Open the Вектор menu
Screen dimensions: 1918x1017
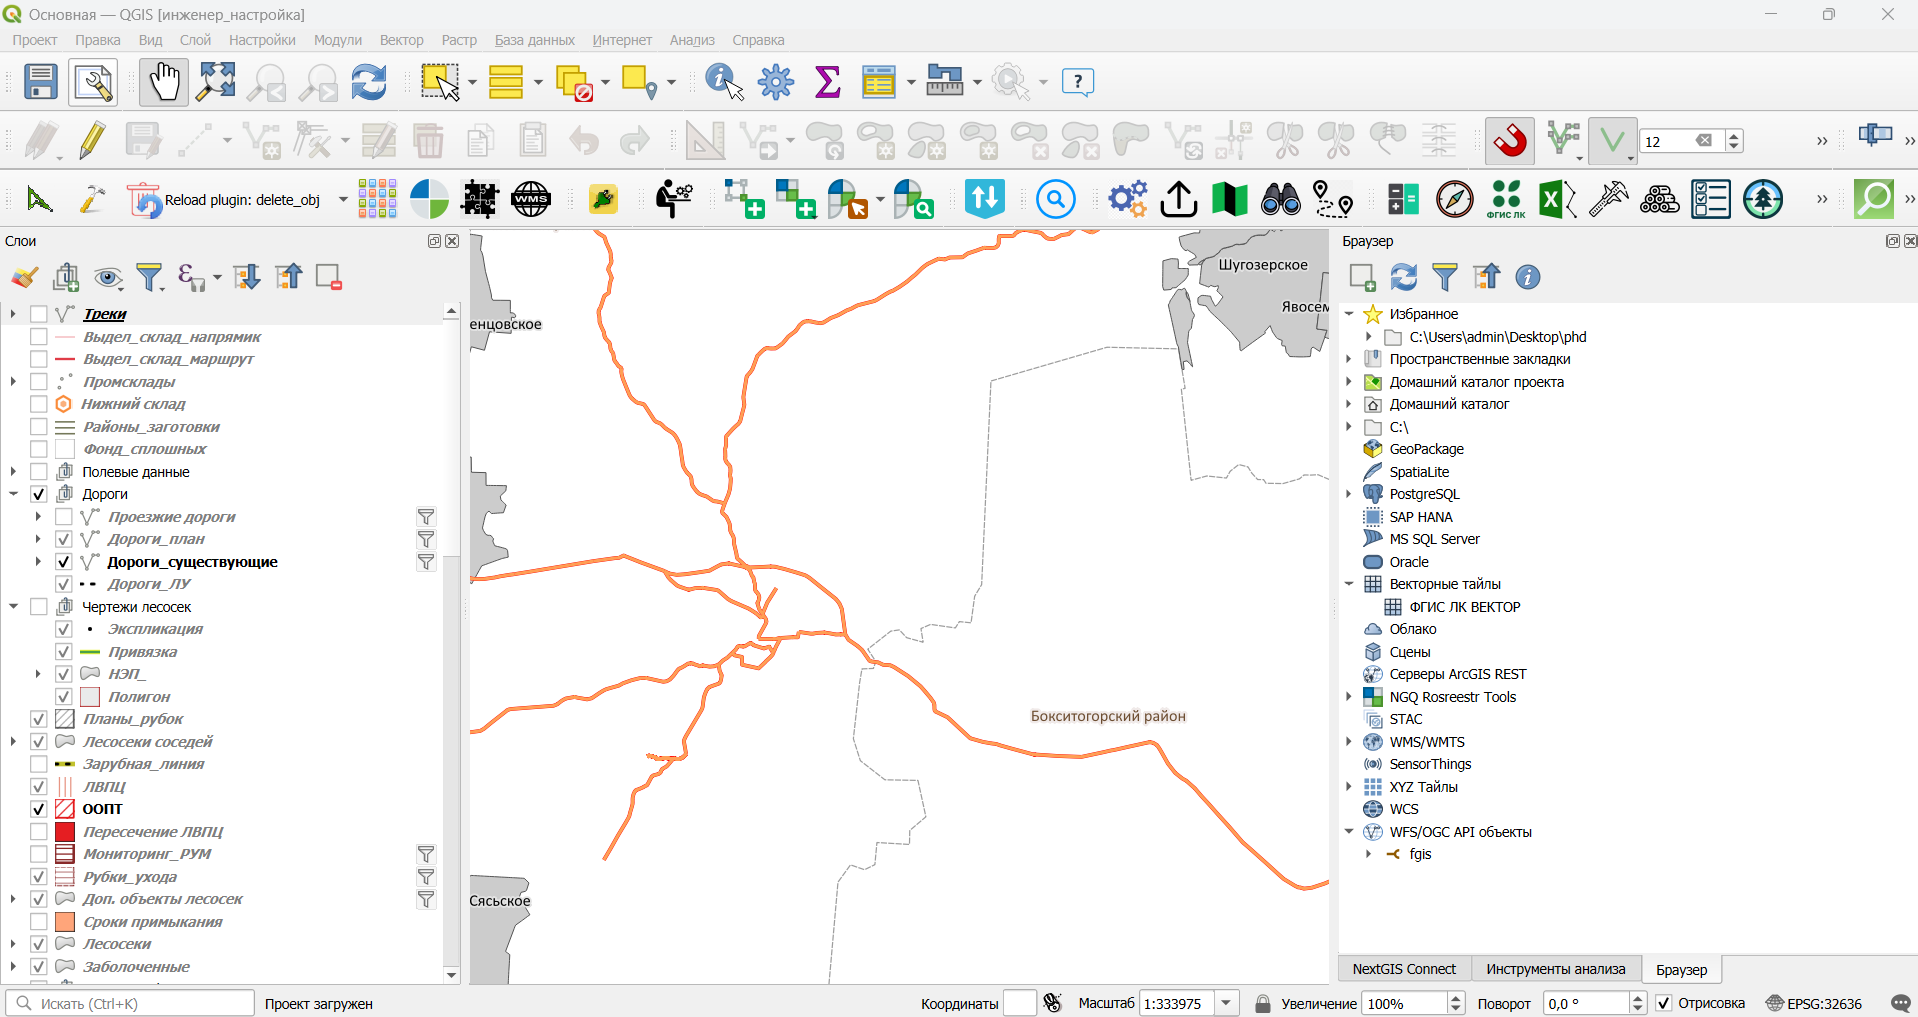401,40
